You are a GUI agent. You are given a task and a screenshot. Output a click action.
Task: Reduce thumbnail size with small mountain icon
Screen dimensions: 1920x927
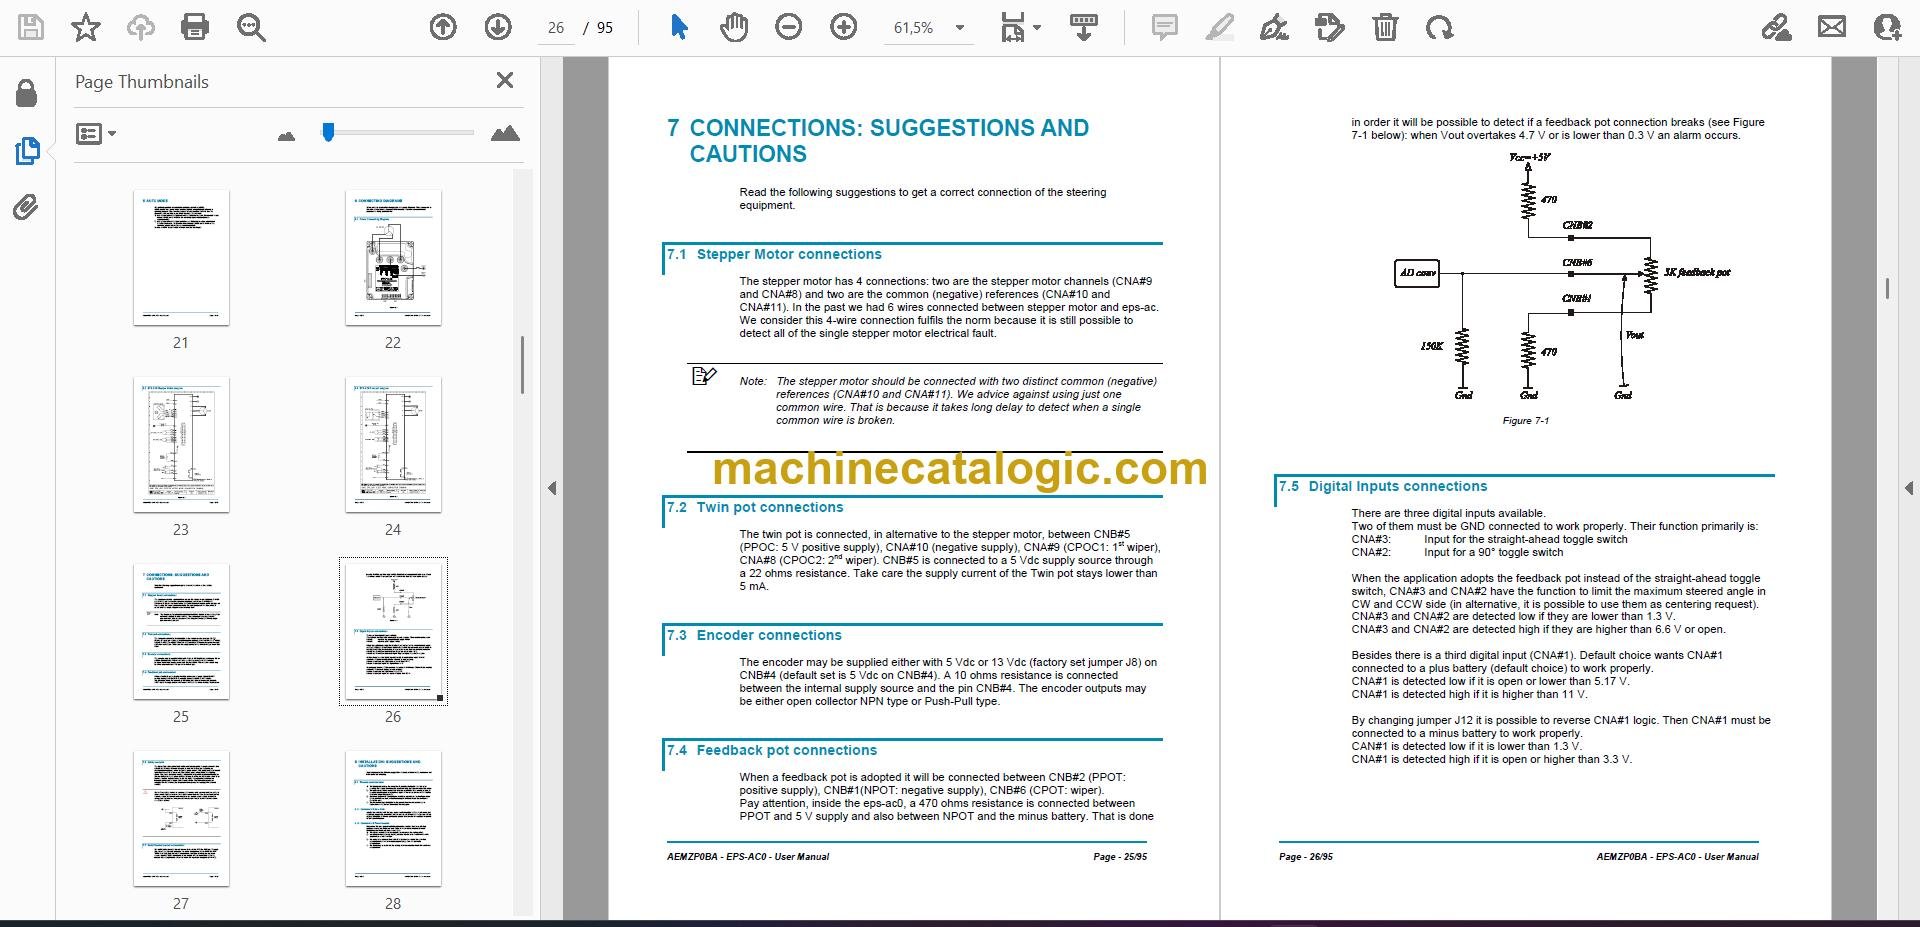click(x=287, y=135)
